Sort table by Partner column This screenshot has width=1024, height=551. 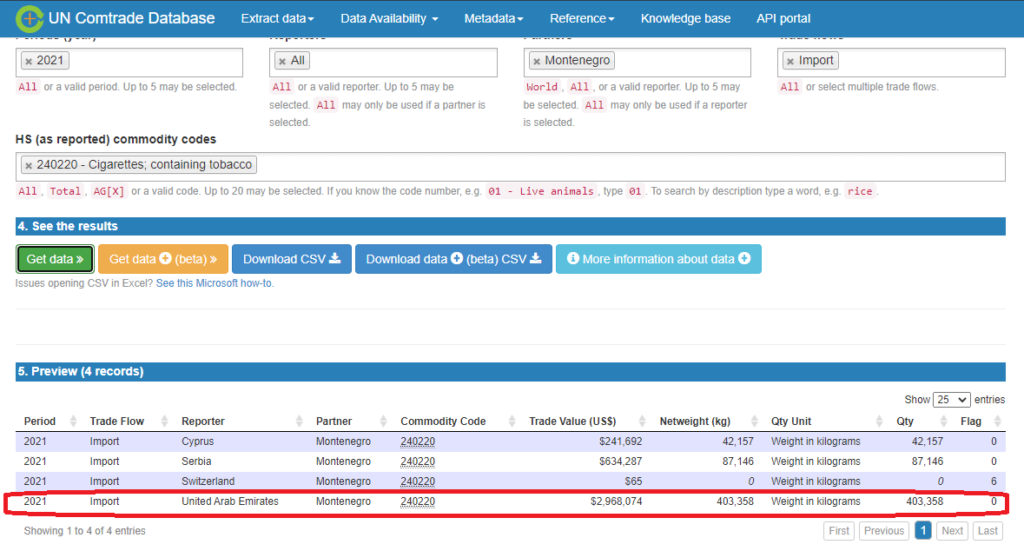click(x=351, y=421)
